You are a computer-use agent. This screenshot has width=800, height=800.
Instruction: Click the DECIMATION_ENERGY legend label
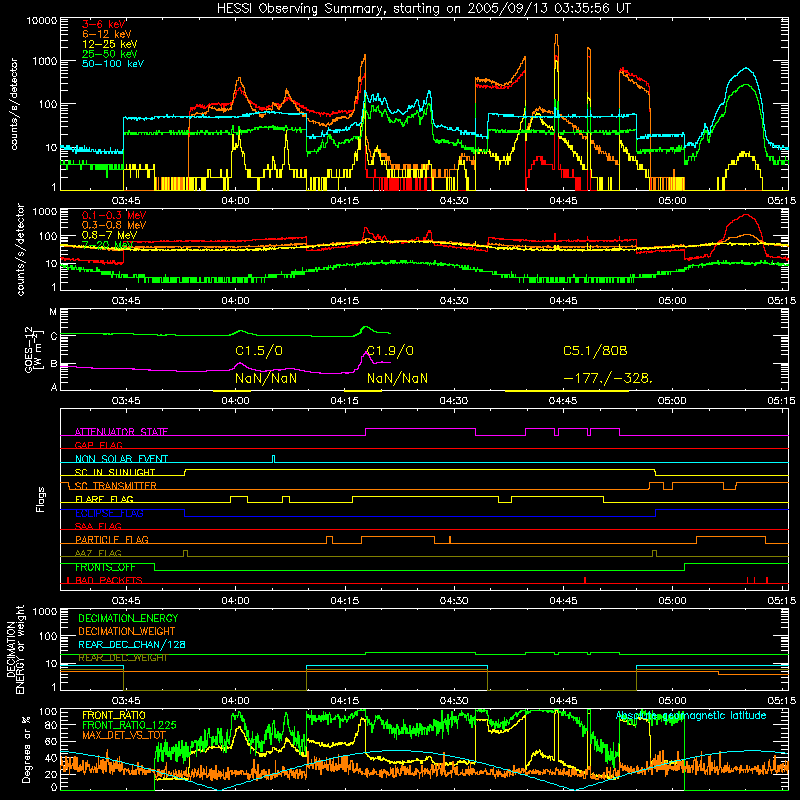tap(128, 618)
